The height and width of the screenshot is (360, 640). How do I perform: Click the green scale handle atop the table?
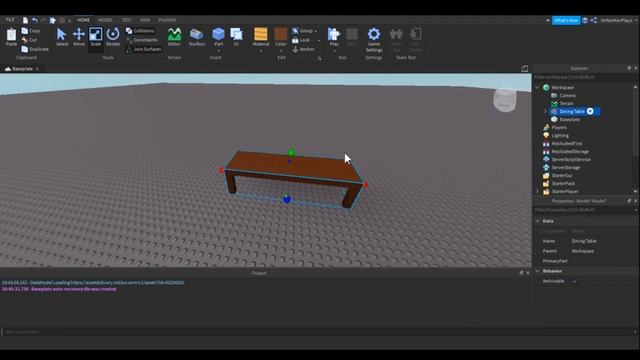291,153
